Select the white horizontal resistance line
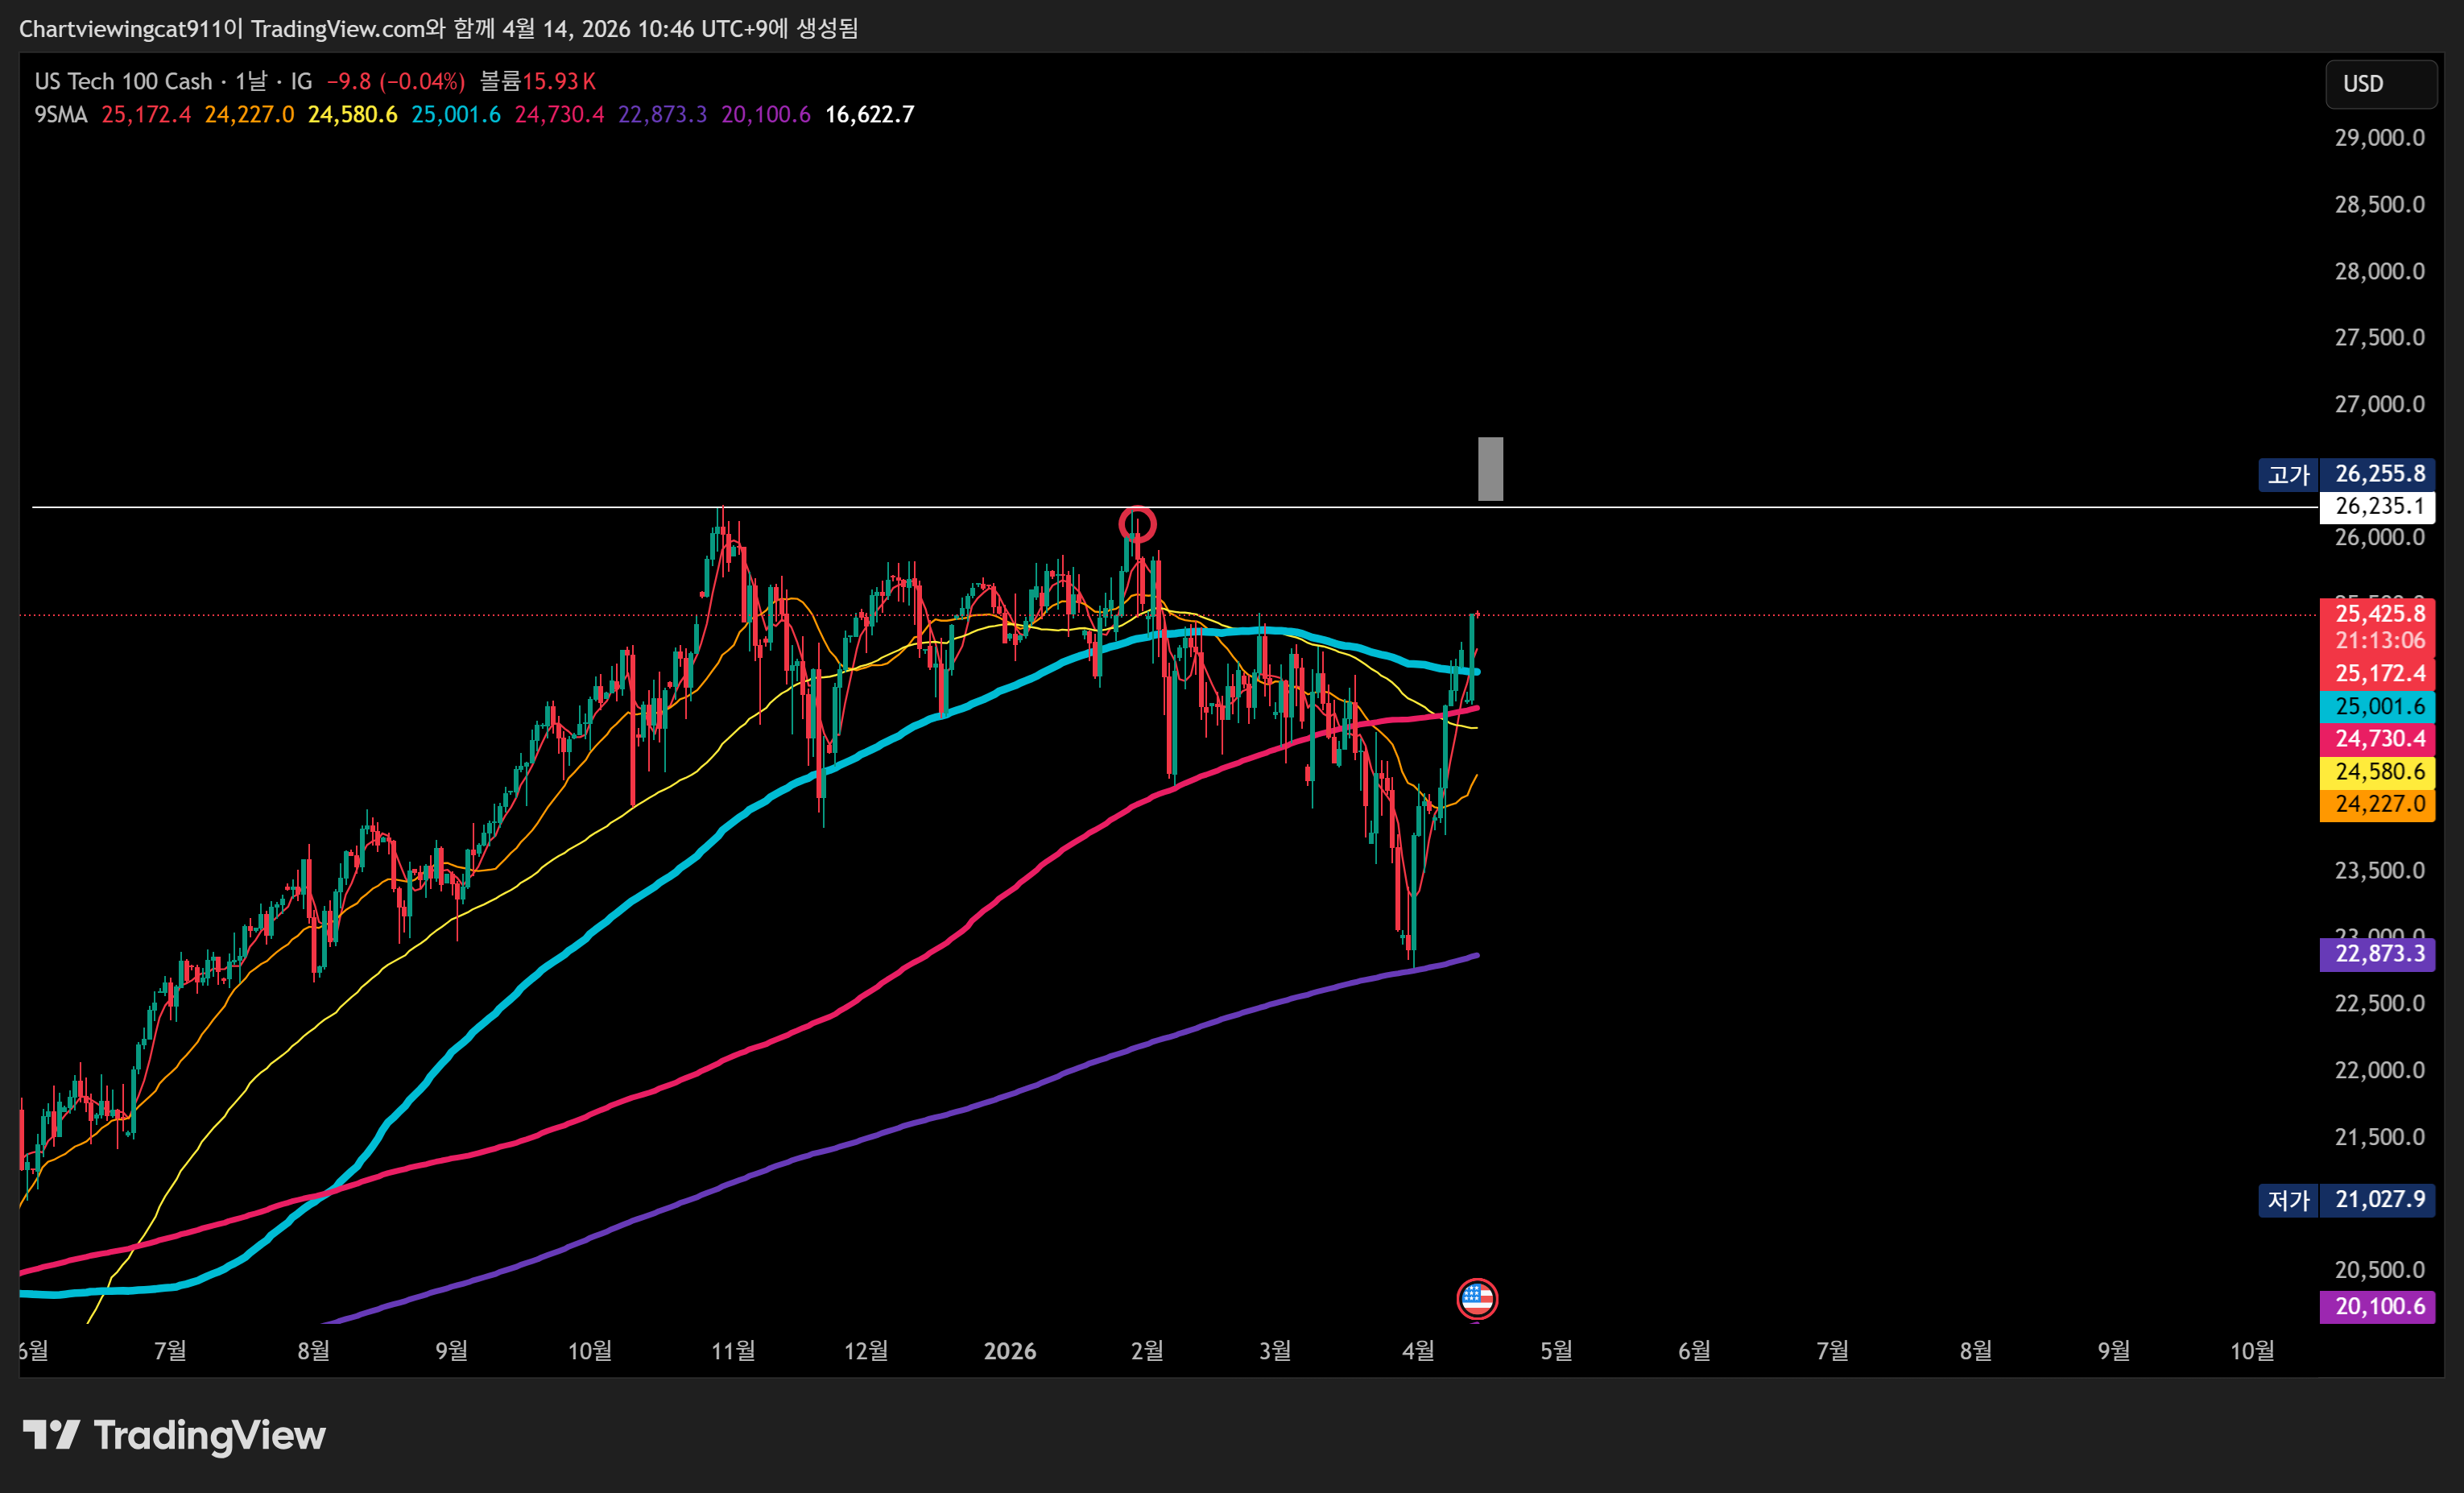Viewport: 2464px width, 1493px height. pos(400,507)
